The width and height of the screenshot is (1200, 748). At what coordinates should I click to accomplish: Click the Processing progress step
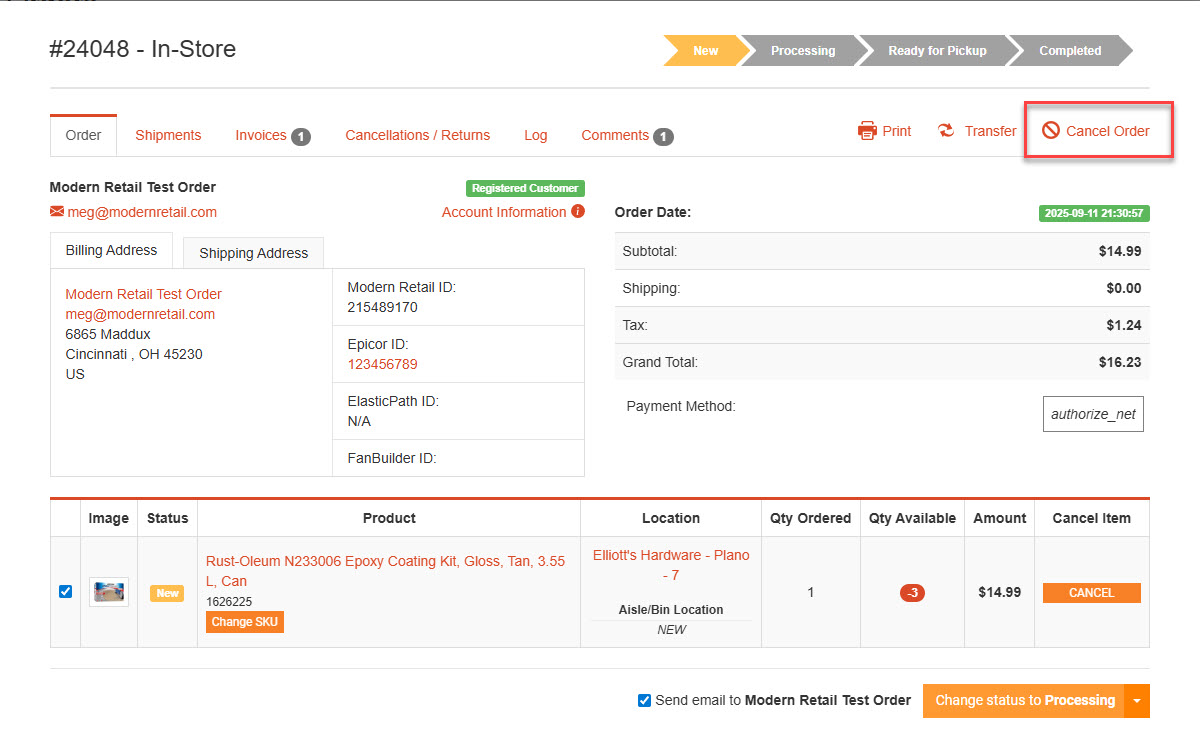coord(803,51)
